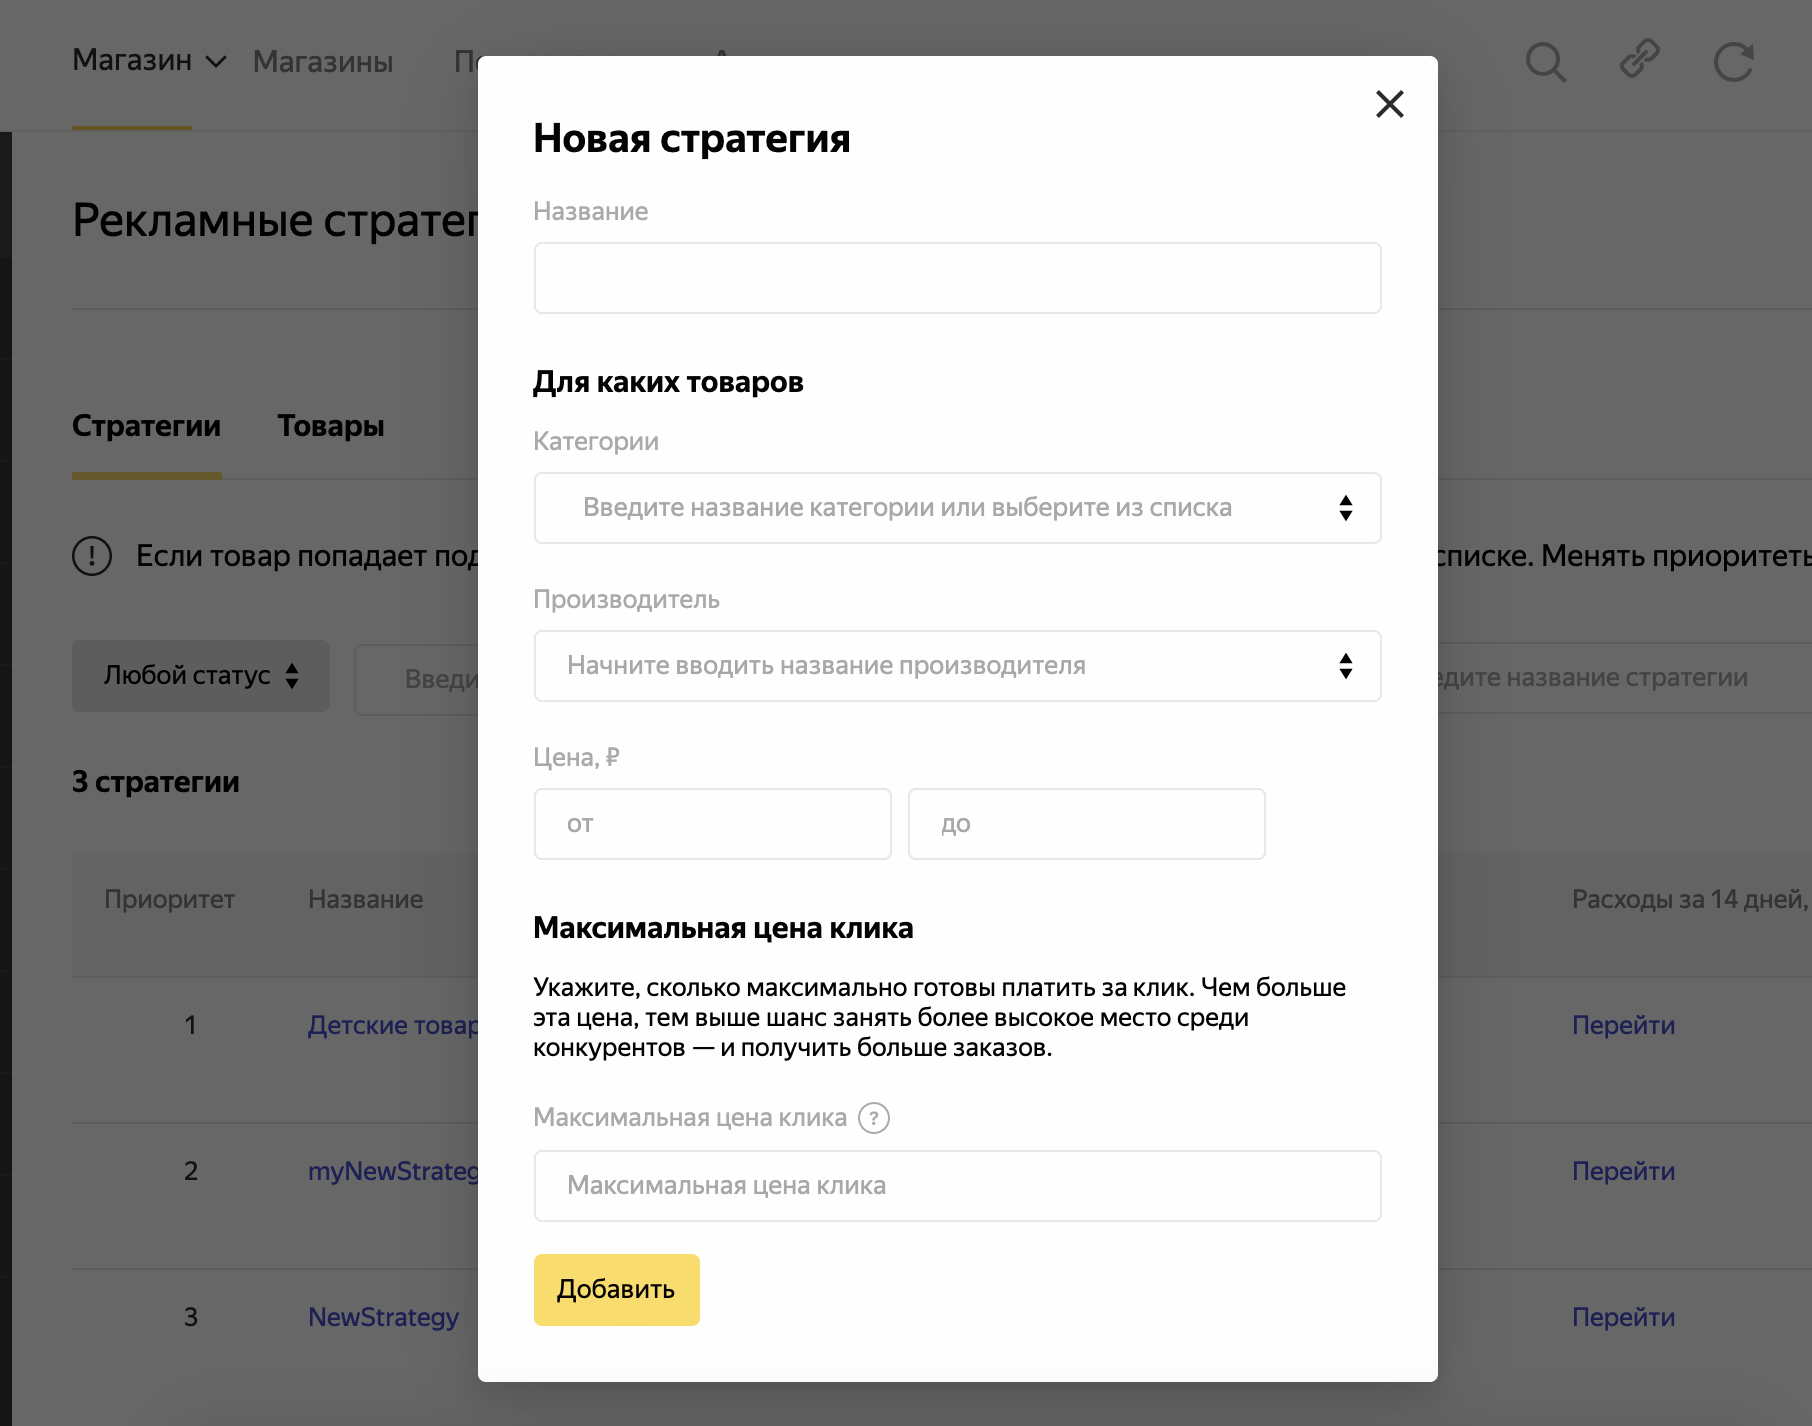Open the NewStrategy strategy link
Viewport: 1812px width, 1426px height.
point(383,1317)
